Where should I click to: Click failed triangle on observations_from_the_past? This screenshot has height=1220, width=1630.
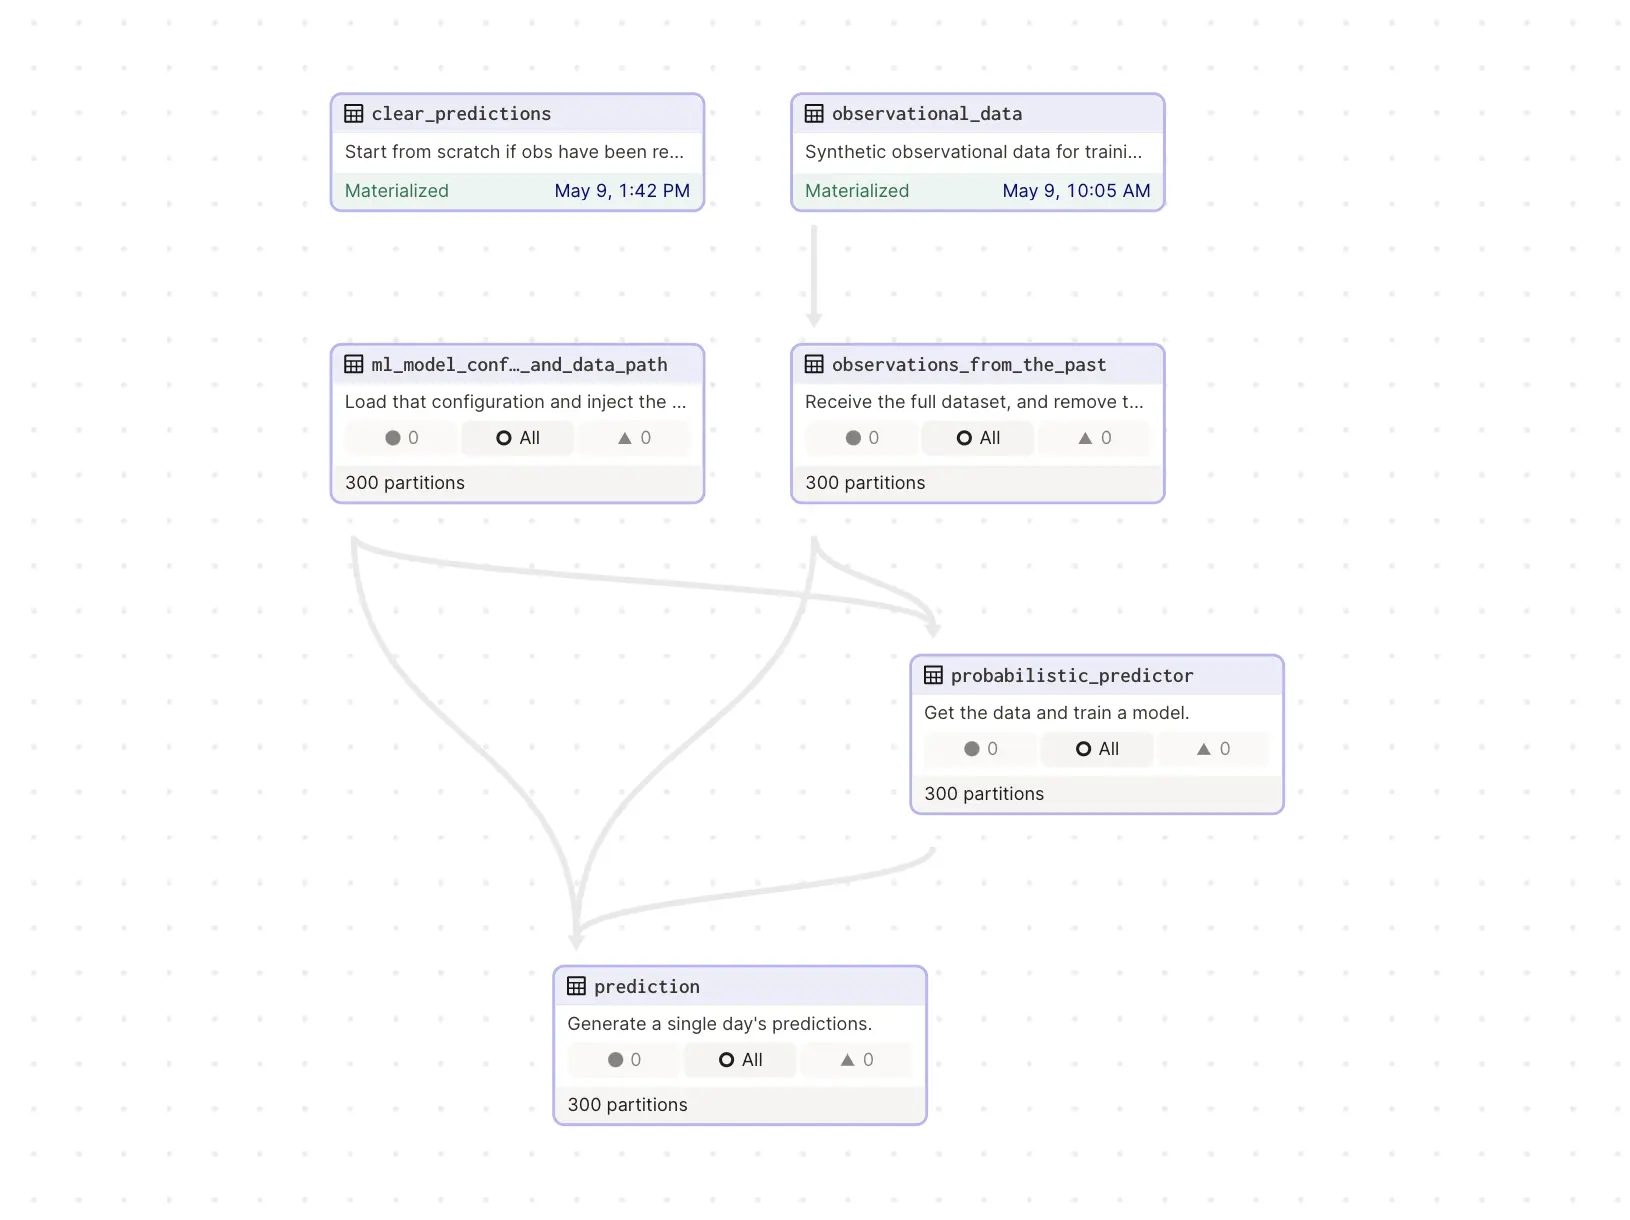[x=1094, y=438]
